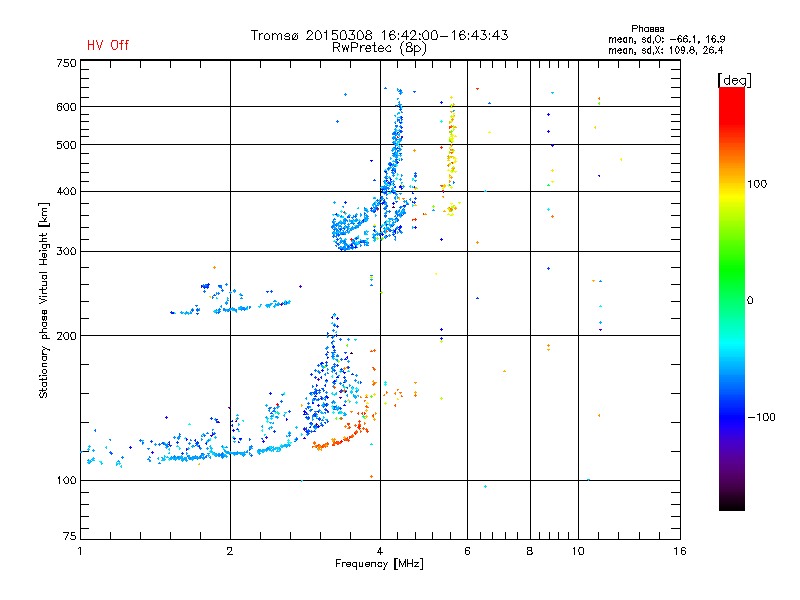The width and height of the screenshot is (800, 600).
Task: Click the colorbar tick label '-100'
Action: (761, 417)
